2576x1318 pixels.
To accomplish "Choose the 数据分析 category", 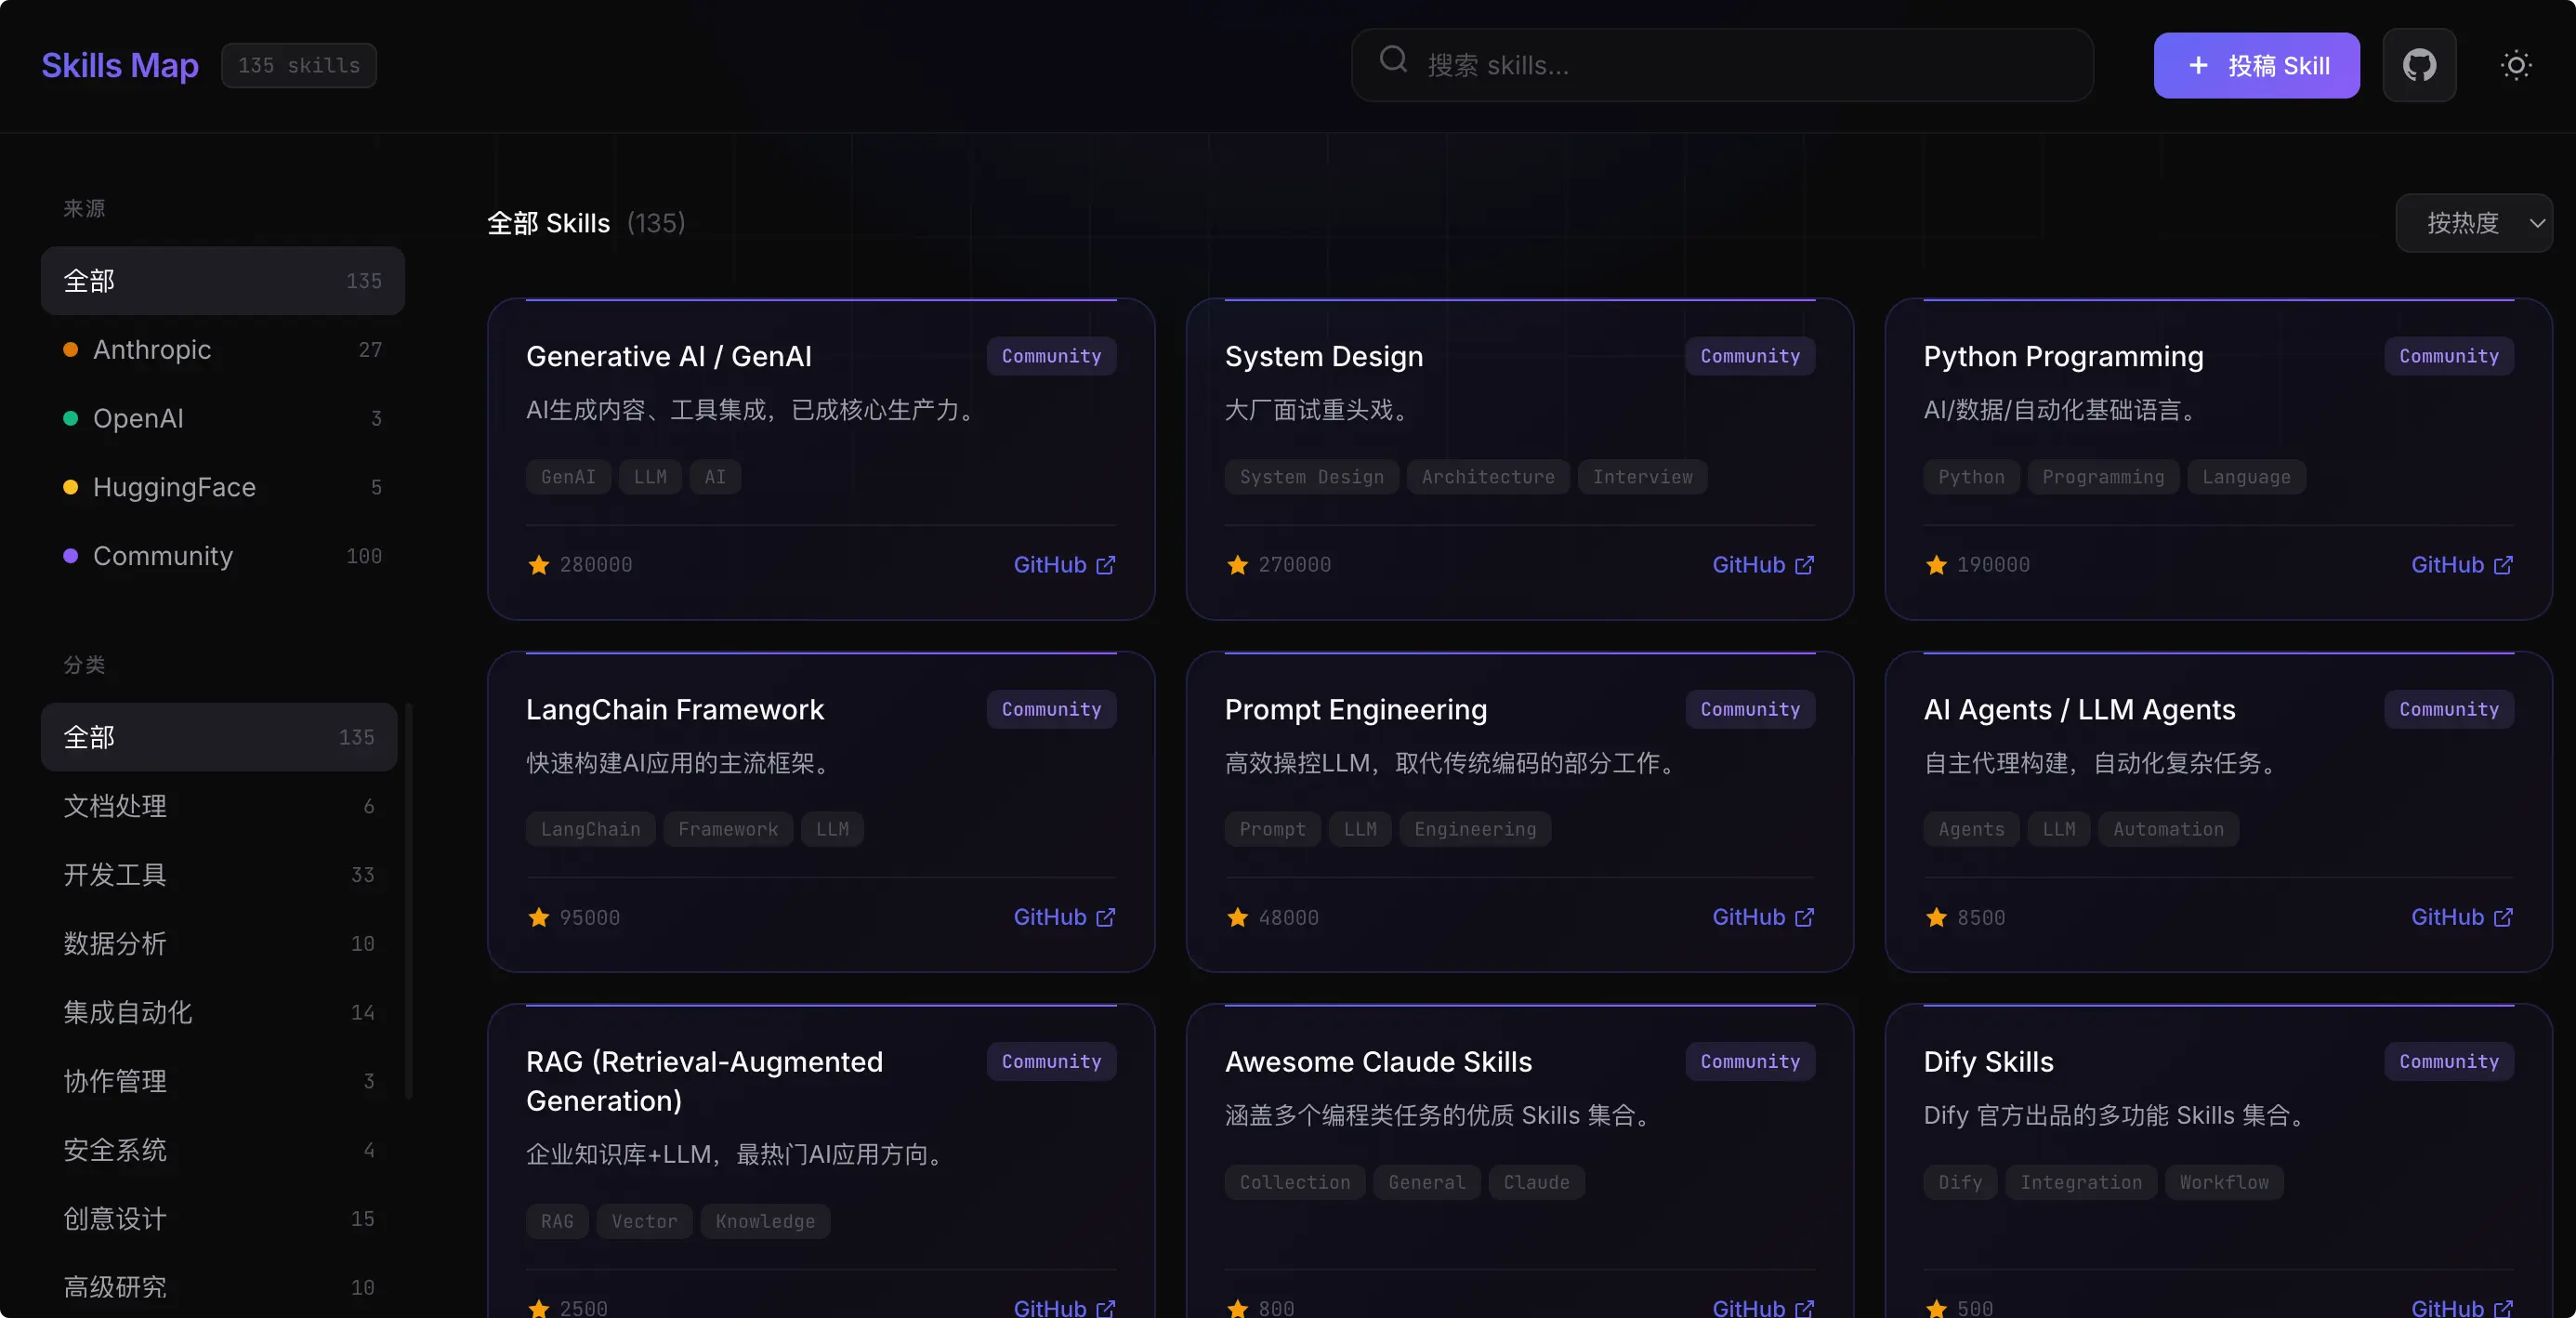I will coord(219,943).
